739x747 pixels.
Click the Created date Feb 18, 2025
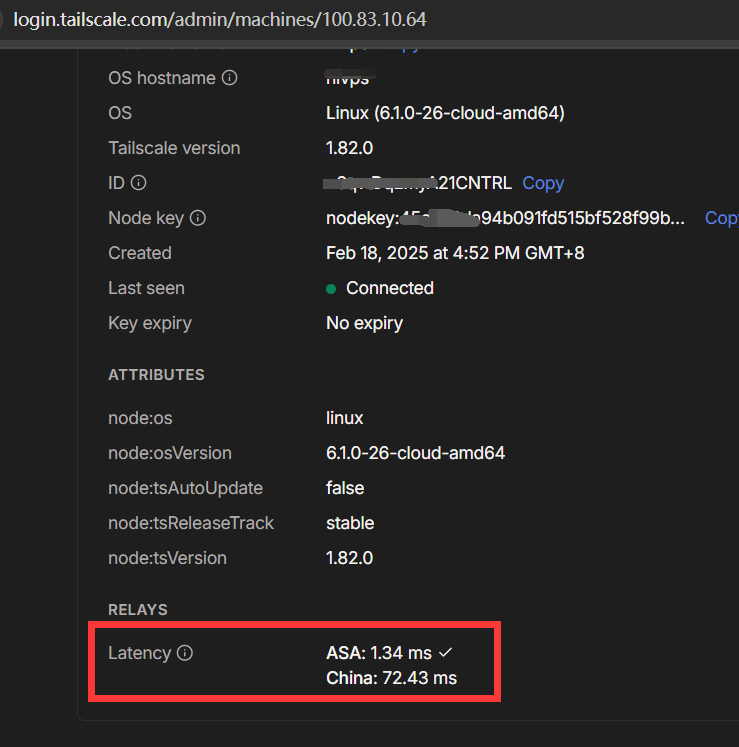[x=455, y=253]
